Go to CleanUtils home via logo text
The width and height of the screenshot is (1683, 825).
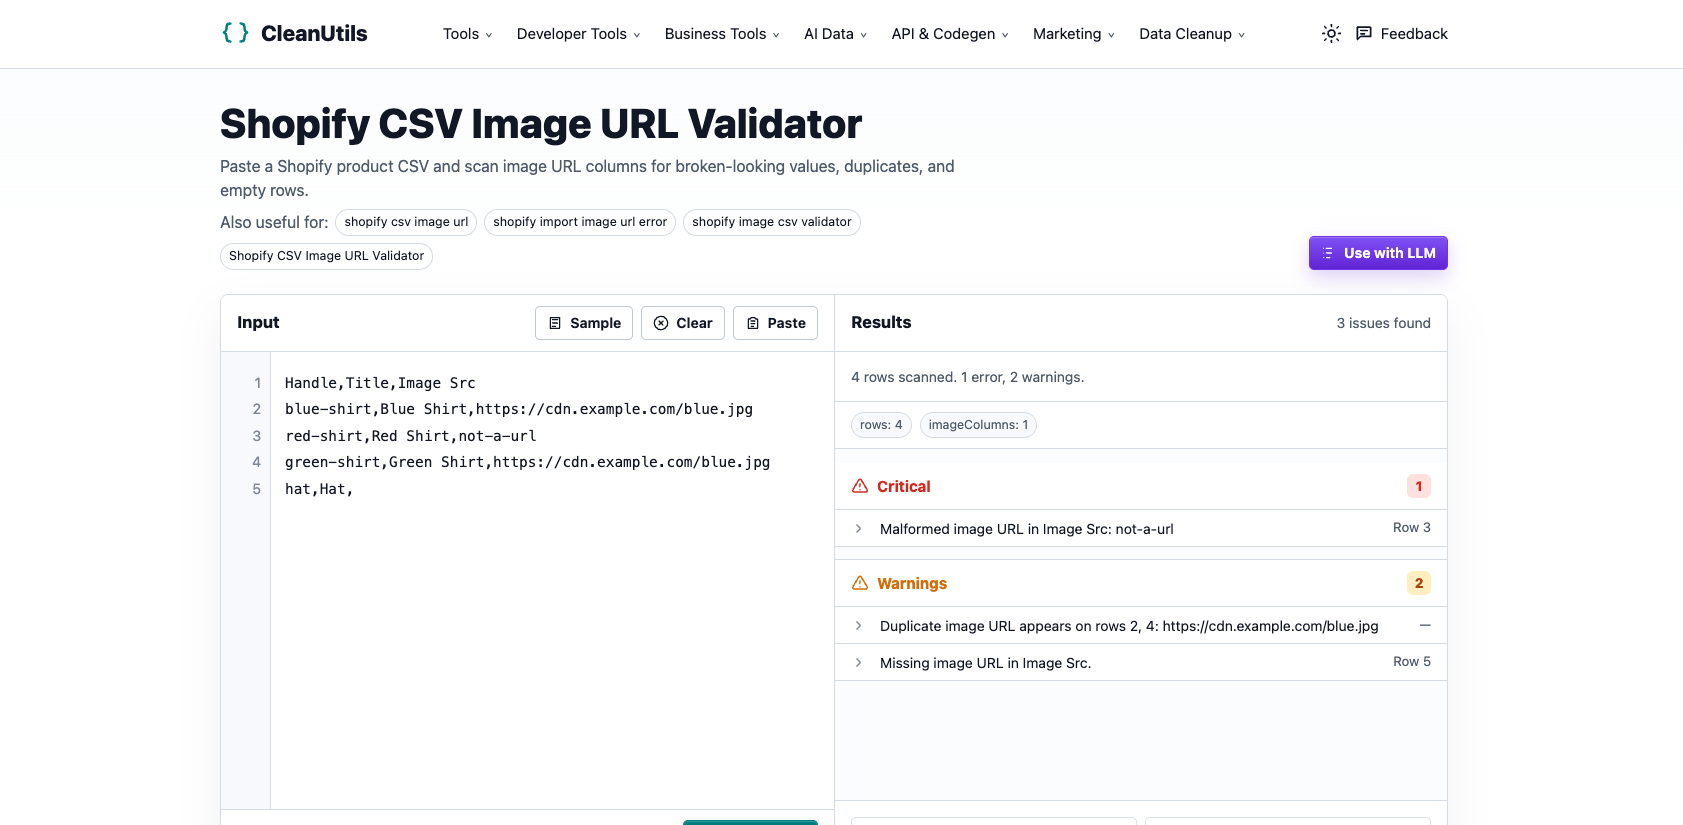click(x=314, y=34)
